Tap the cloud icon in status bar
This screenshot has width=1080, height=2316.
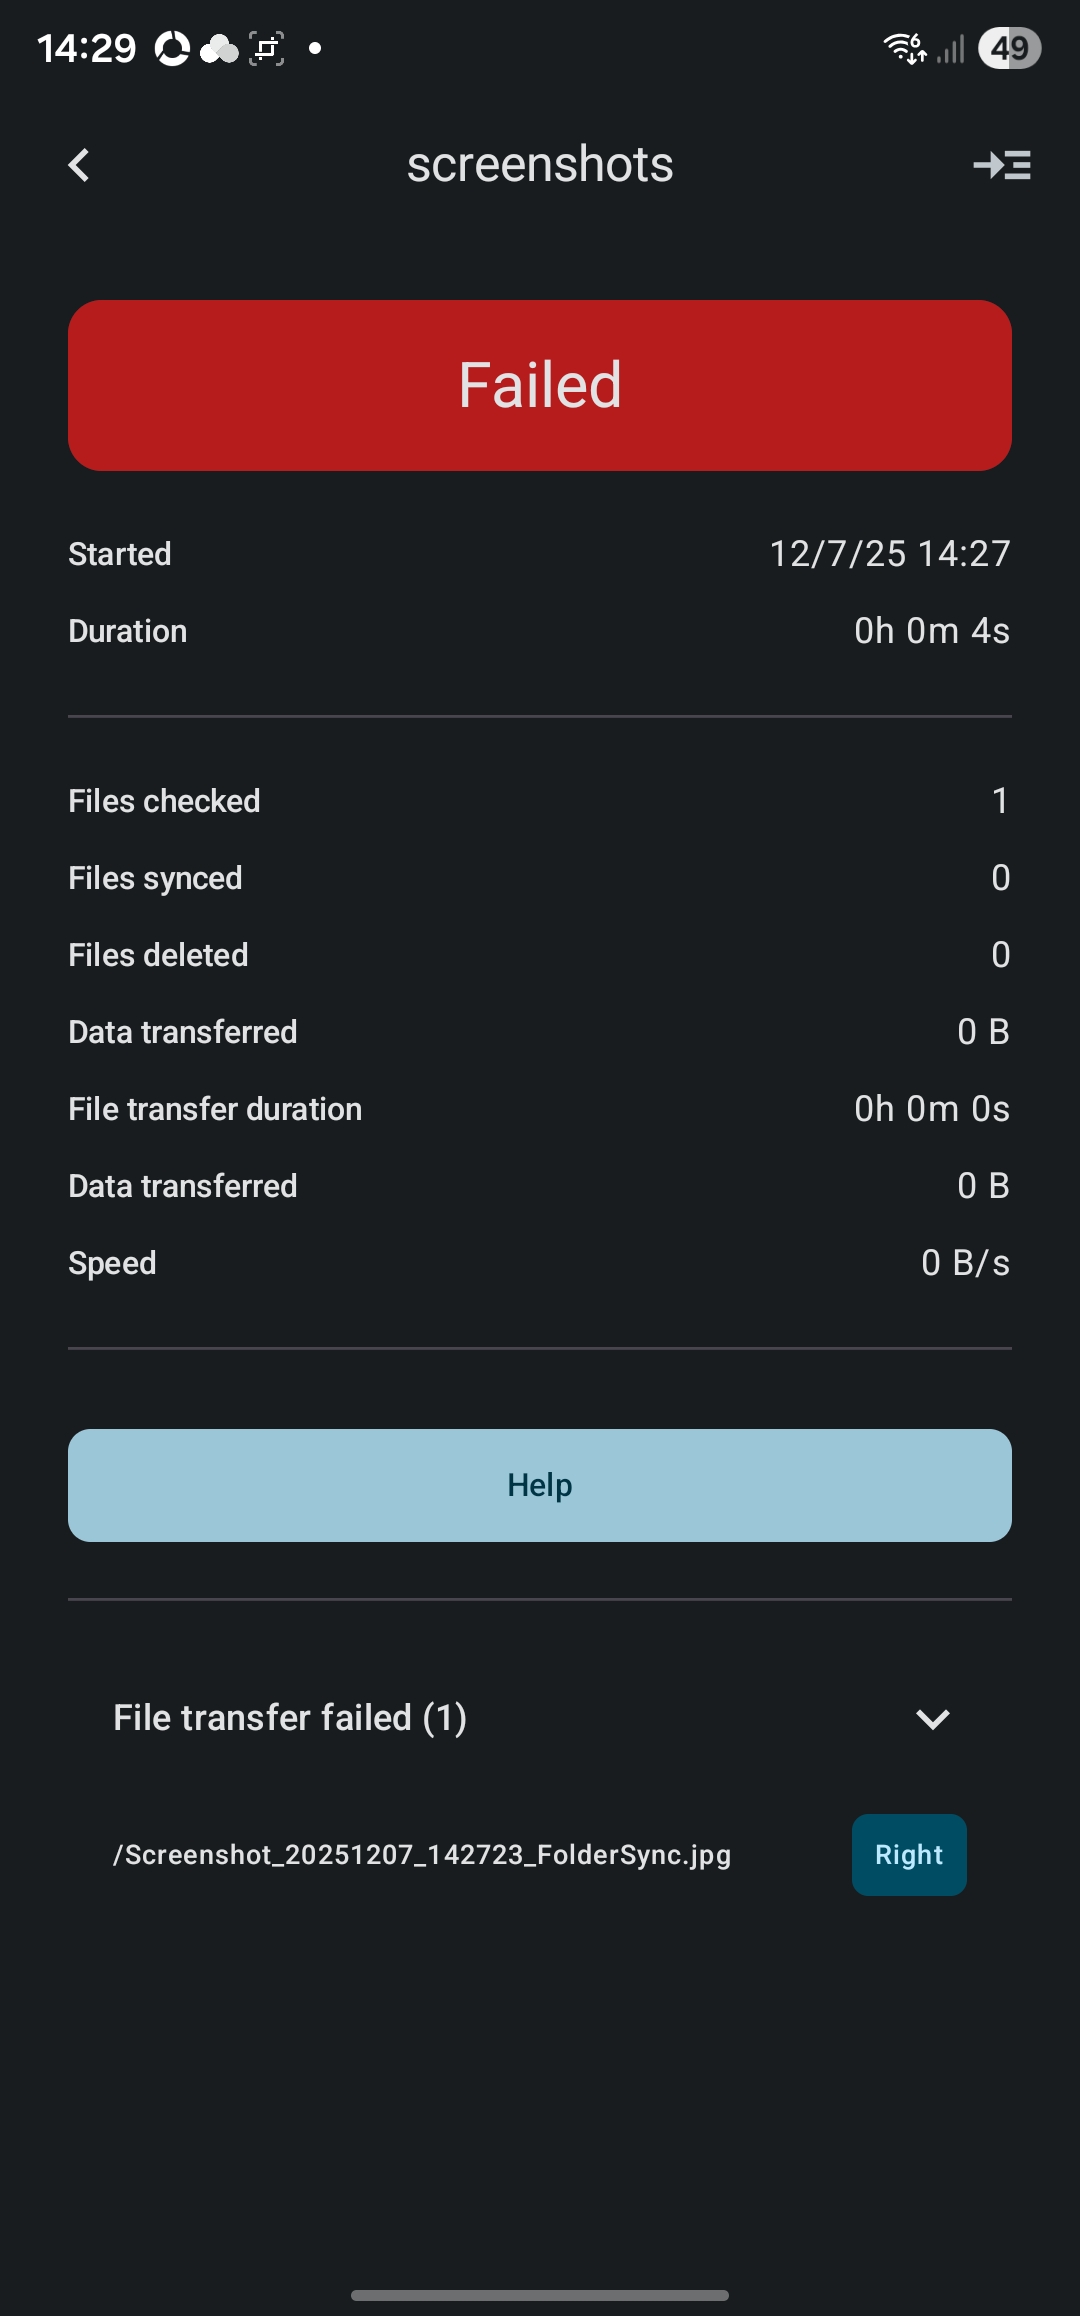220,48
